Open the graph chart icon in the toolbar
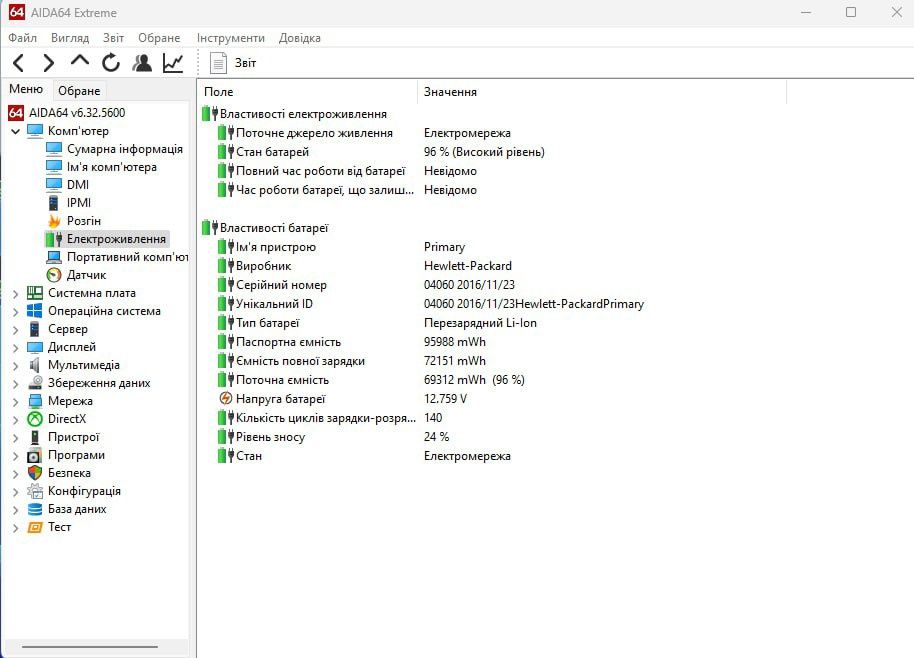 173,62
